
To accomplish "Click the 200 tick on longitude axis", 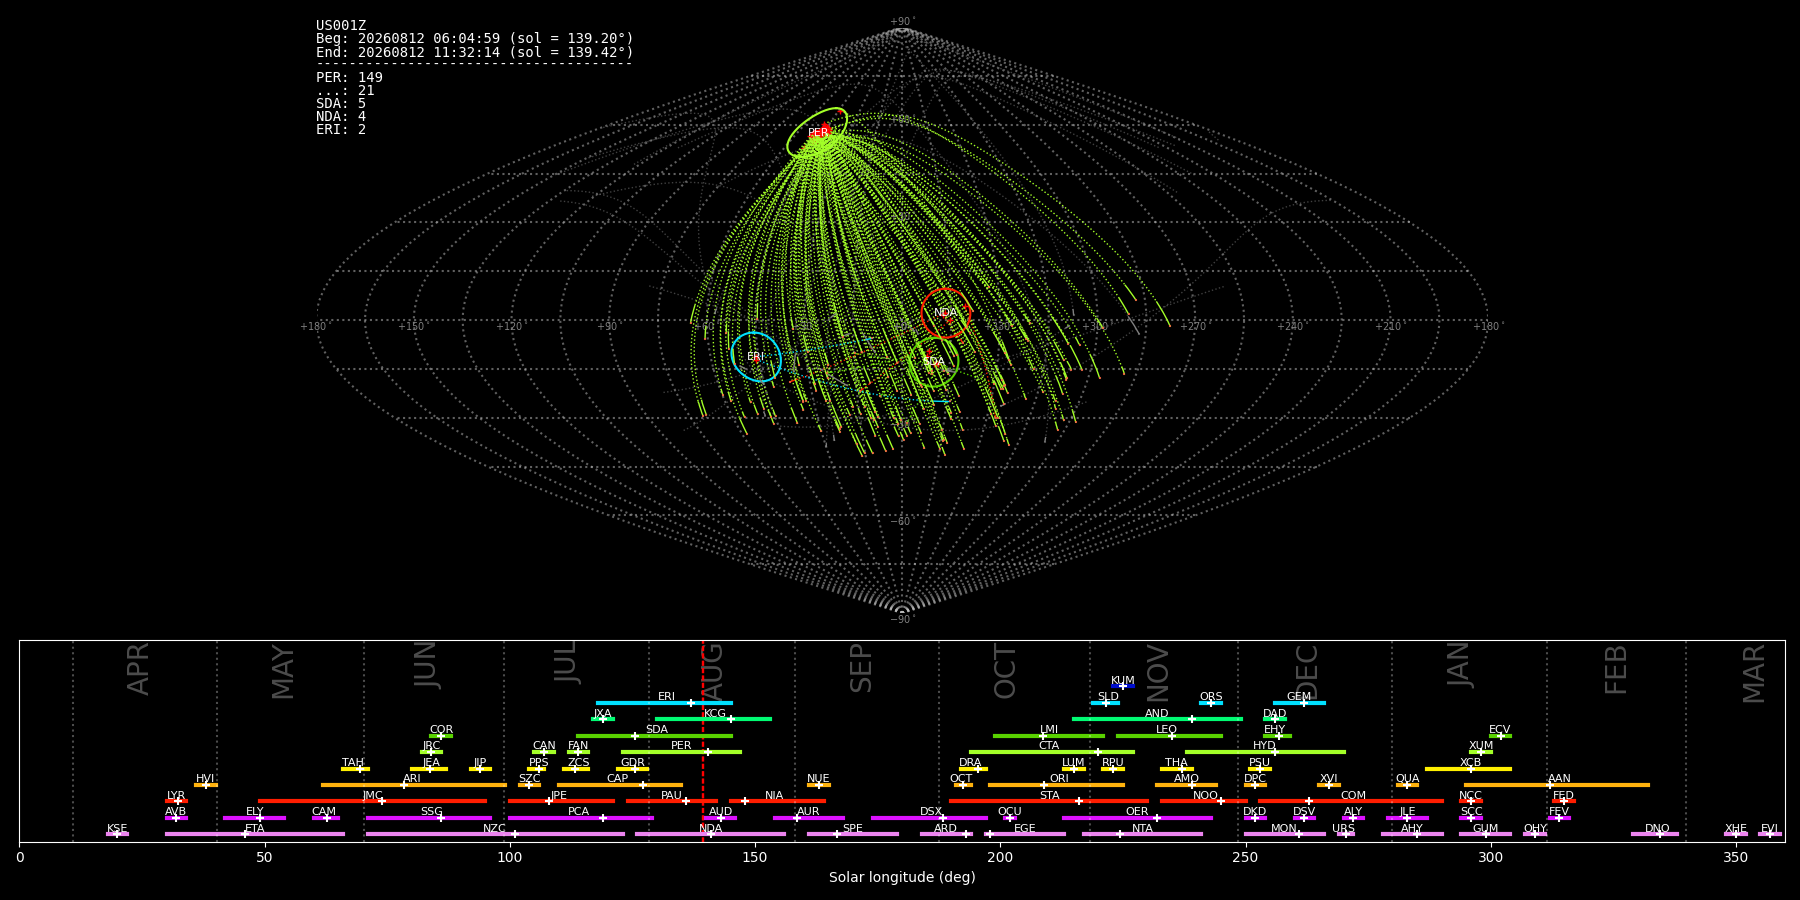I will (1000, 857).
